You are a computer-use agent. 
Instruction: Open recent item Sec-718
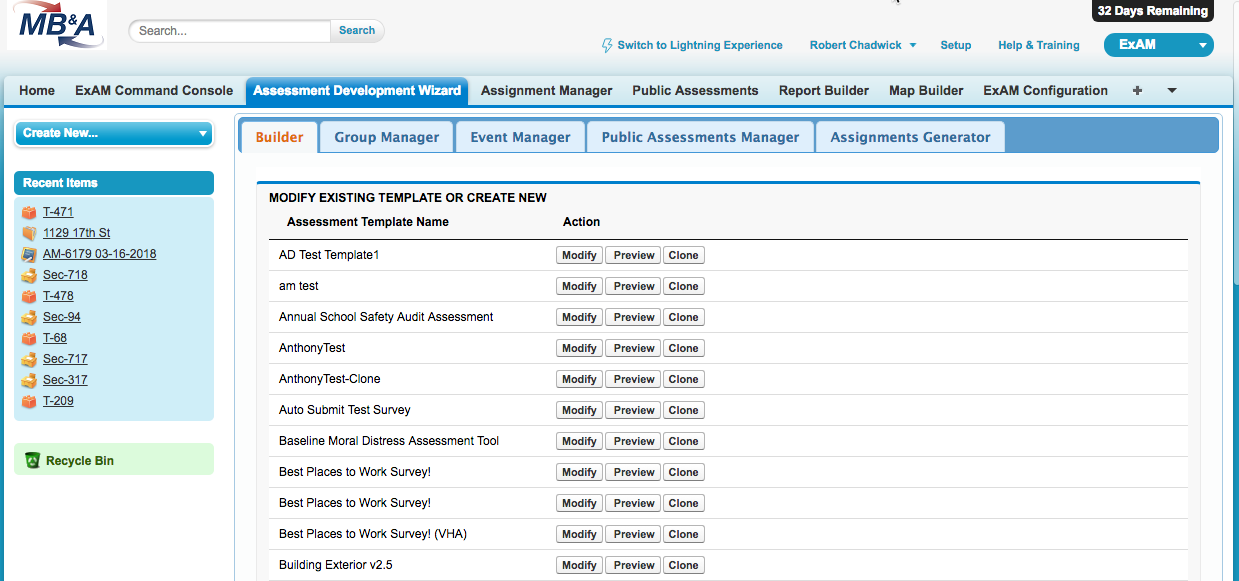(x=65, y=275)
